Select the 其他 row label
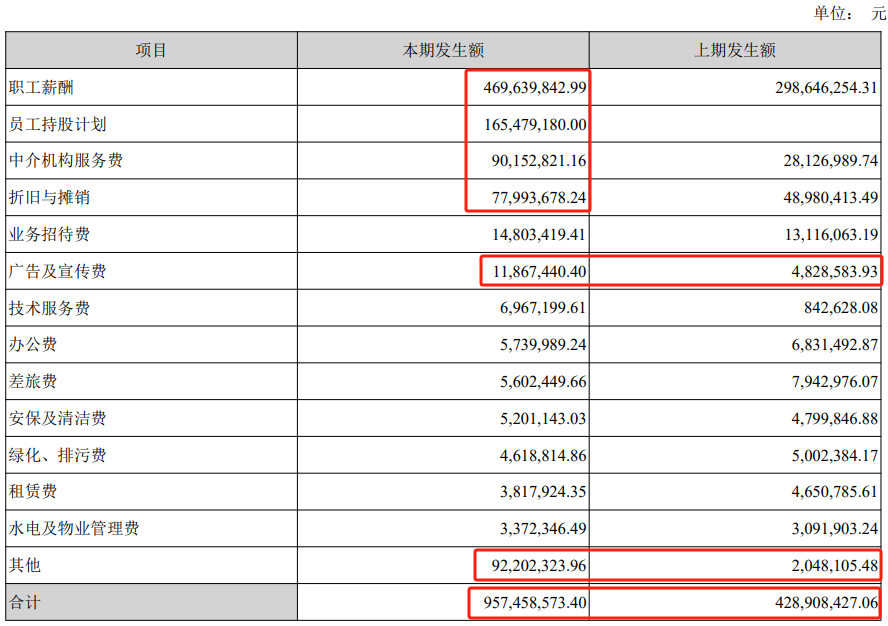This screenshot has width=888, height=626. click(25, 565)
